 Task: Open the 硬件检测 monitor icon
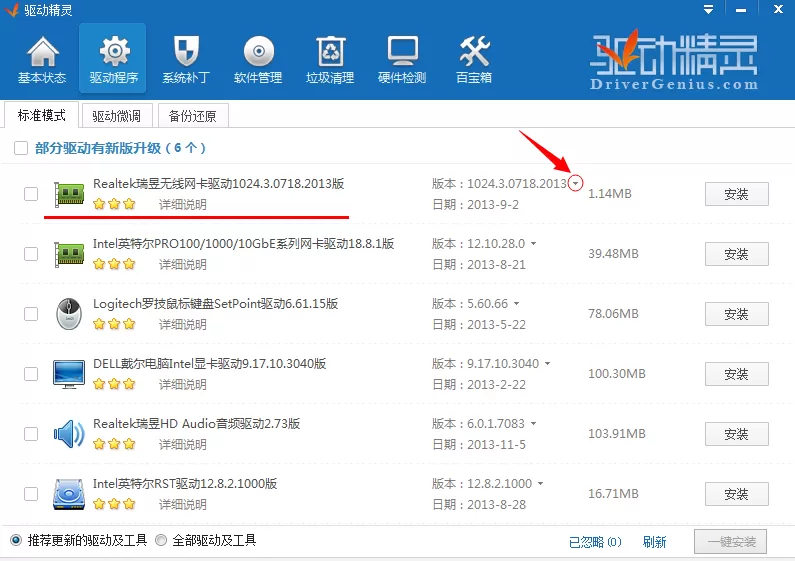(x=403, y=51)
